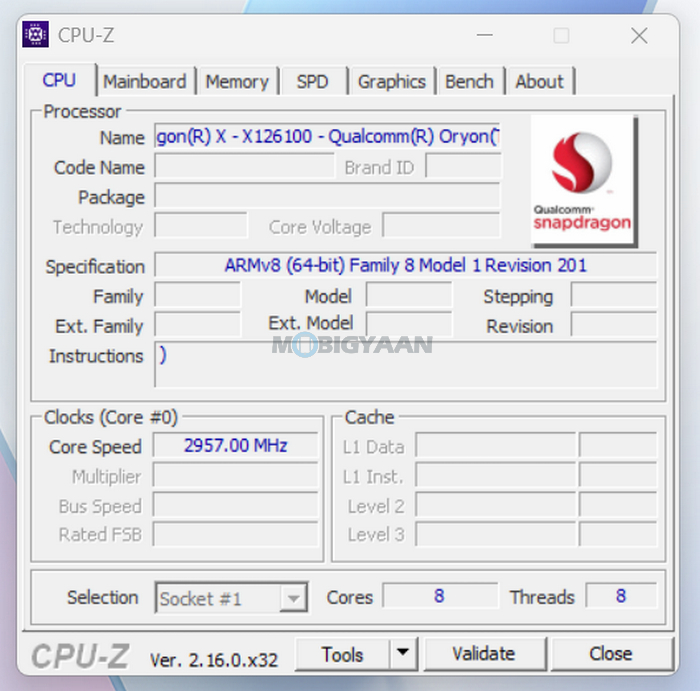Click the Close button at bottom
The image size is (700, 691).
click(611, 654)
